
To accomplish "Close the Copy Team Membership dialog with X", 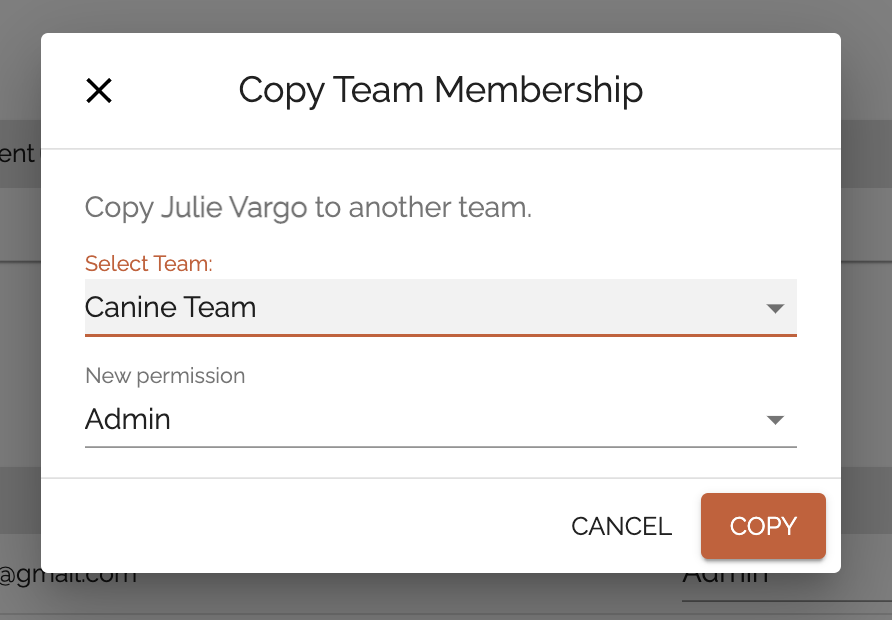I will pos(99,91).
